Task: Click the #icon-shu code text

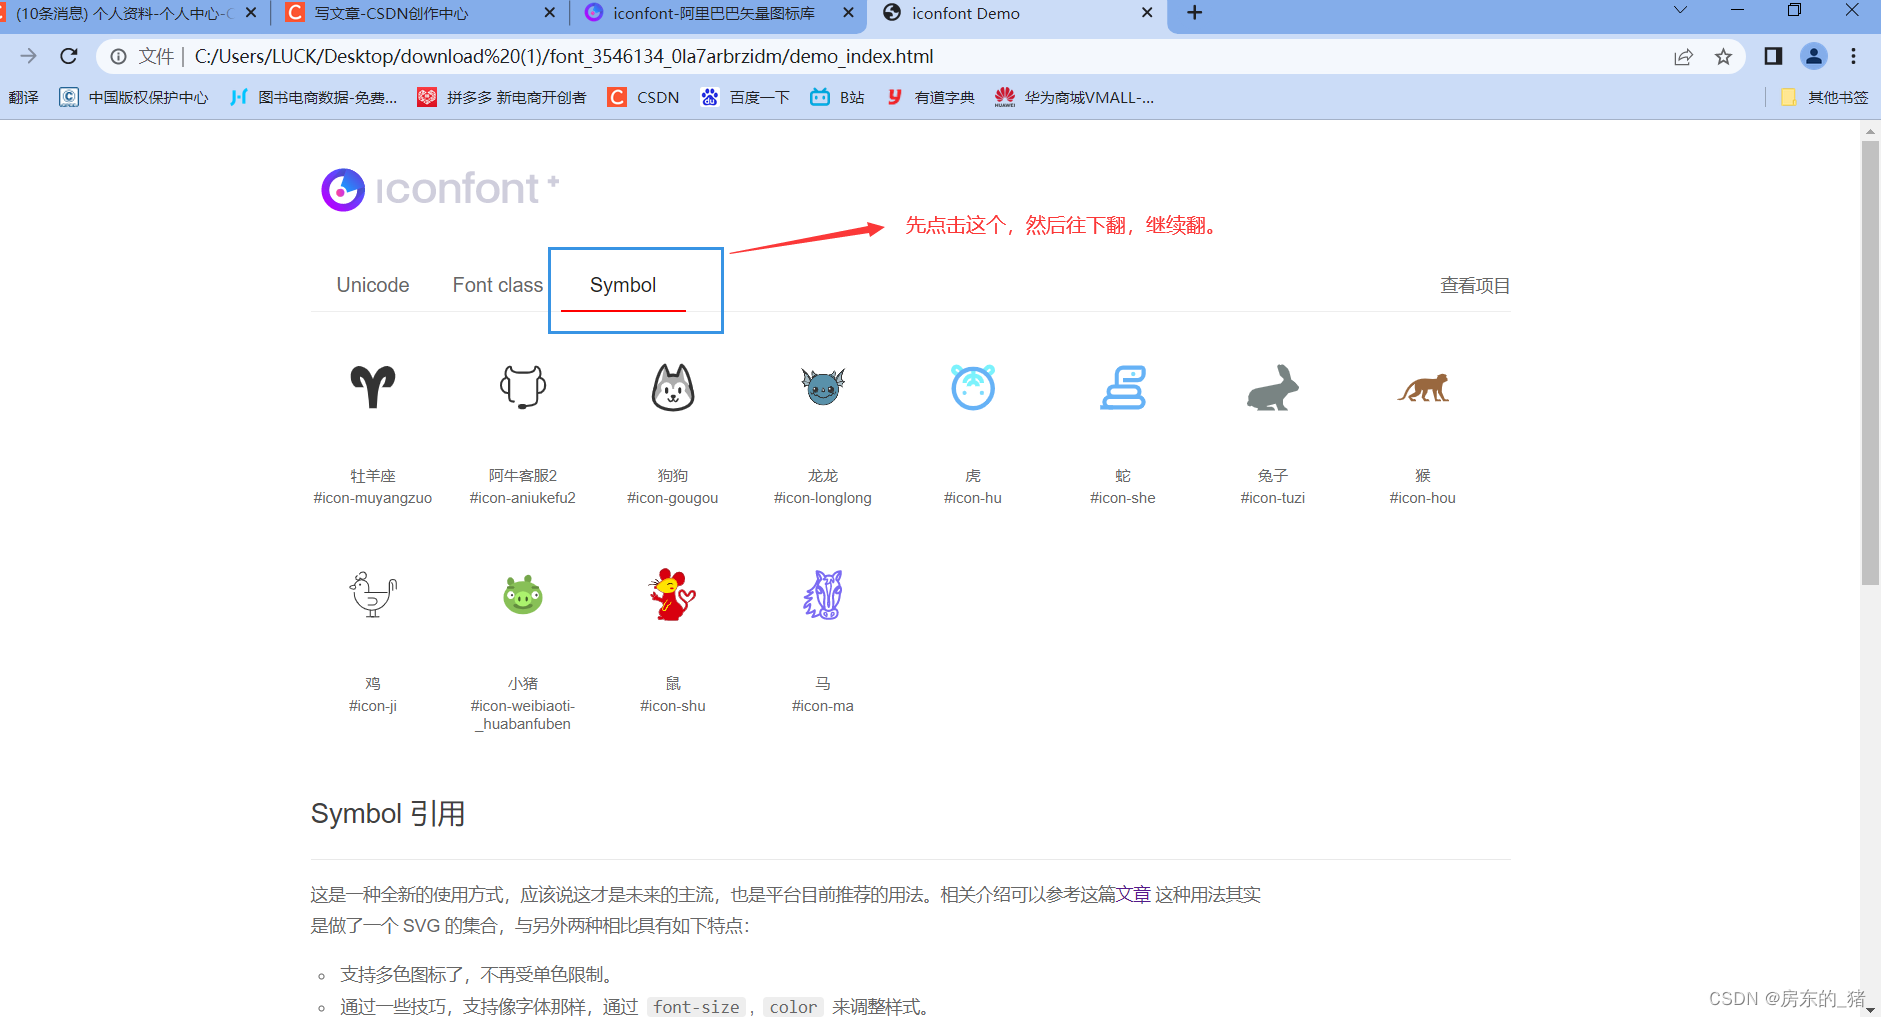Action: 673,706
